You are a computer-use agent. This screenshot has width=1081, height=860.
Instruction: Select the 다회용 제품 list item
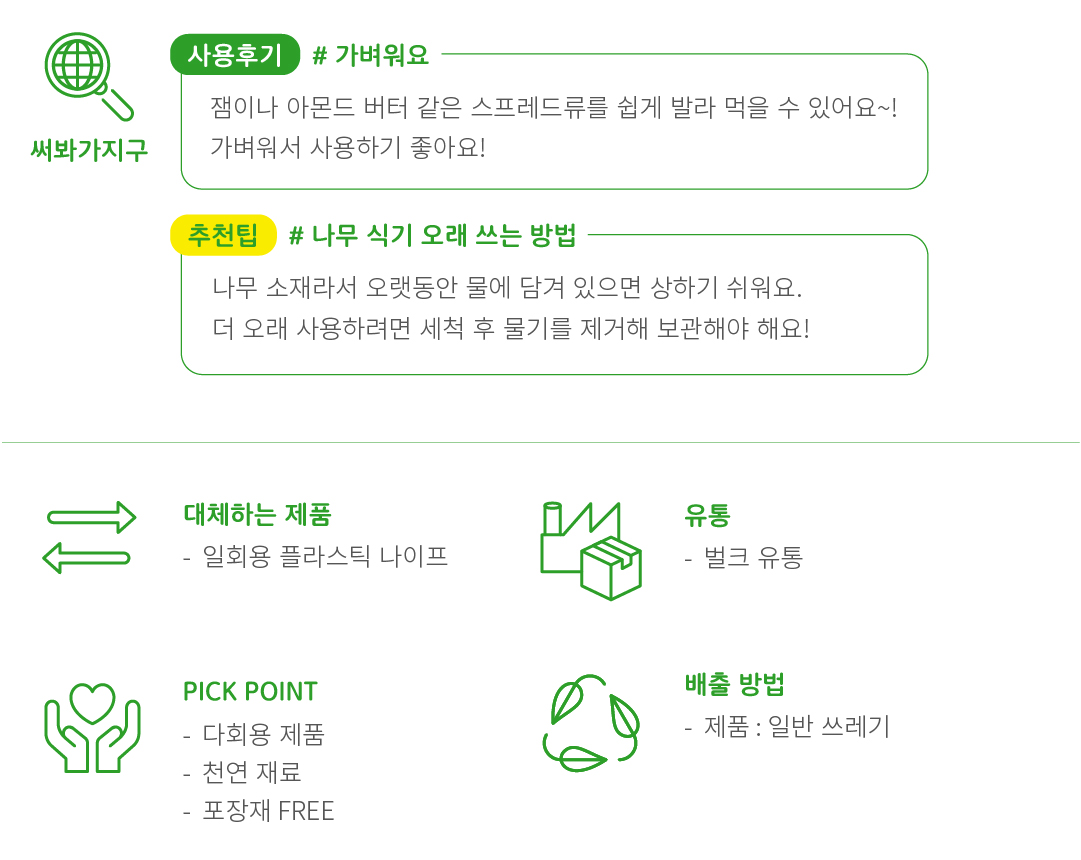click(x=263, y=735)
